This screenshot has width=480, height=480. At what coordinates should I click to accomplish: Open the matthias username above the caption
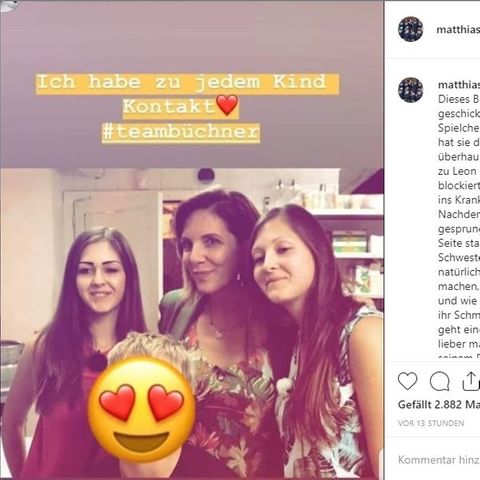click(459, 85)
